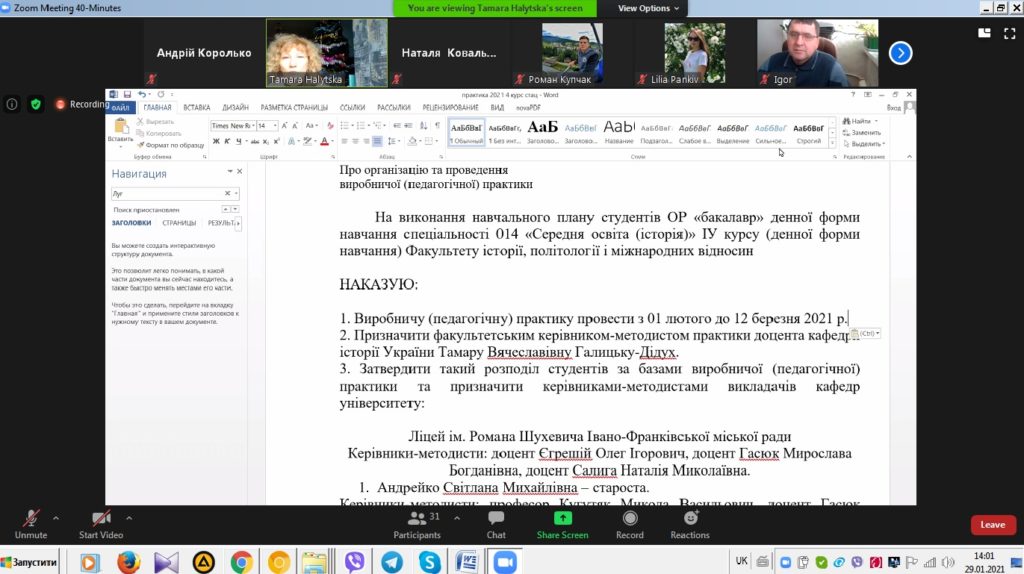This screenshot has width=1024, height=574.
Task: Show next participants with the blue arrow
Action: [x=900, y=53]
